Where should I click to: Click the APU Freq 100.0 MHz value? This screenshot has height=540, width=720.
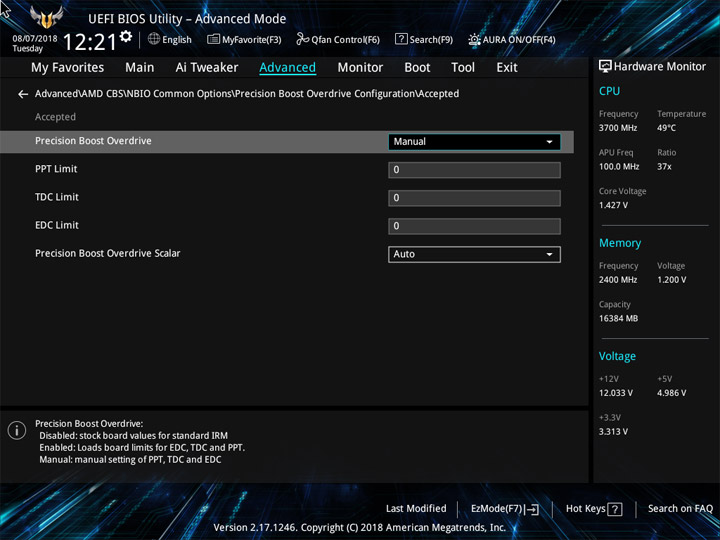click(x=619, y=167)
